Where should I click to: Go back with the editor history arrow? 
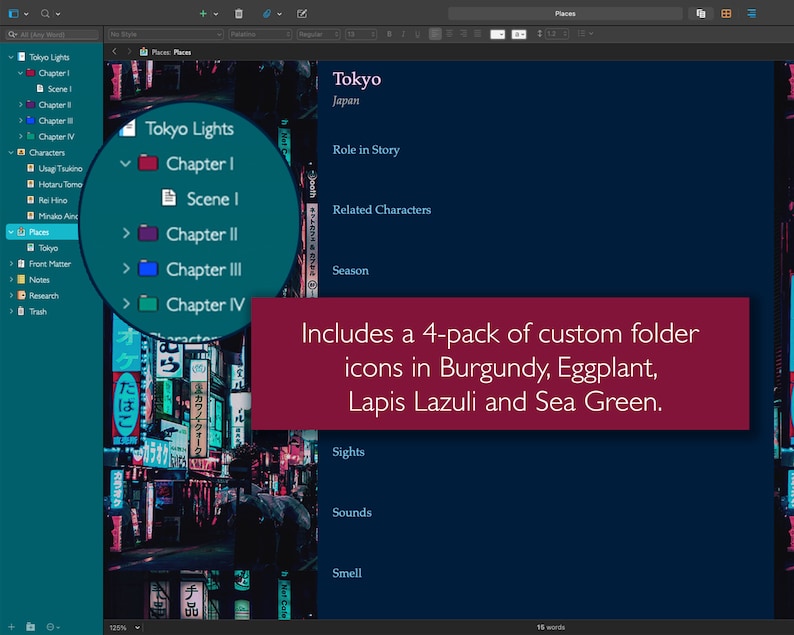click(114, 52)
